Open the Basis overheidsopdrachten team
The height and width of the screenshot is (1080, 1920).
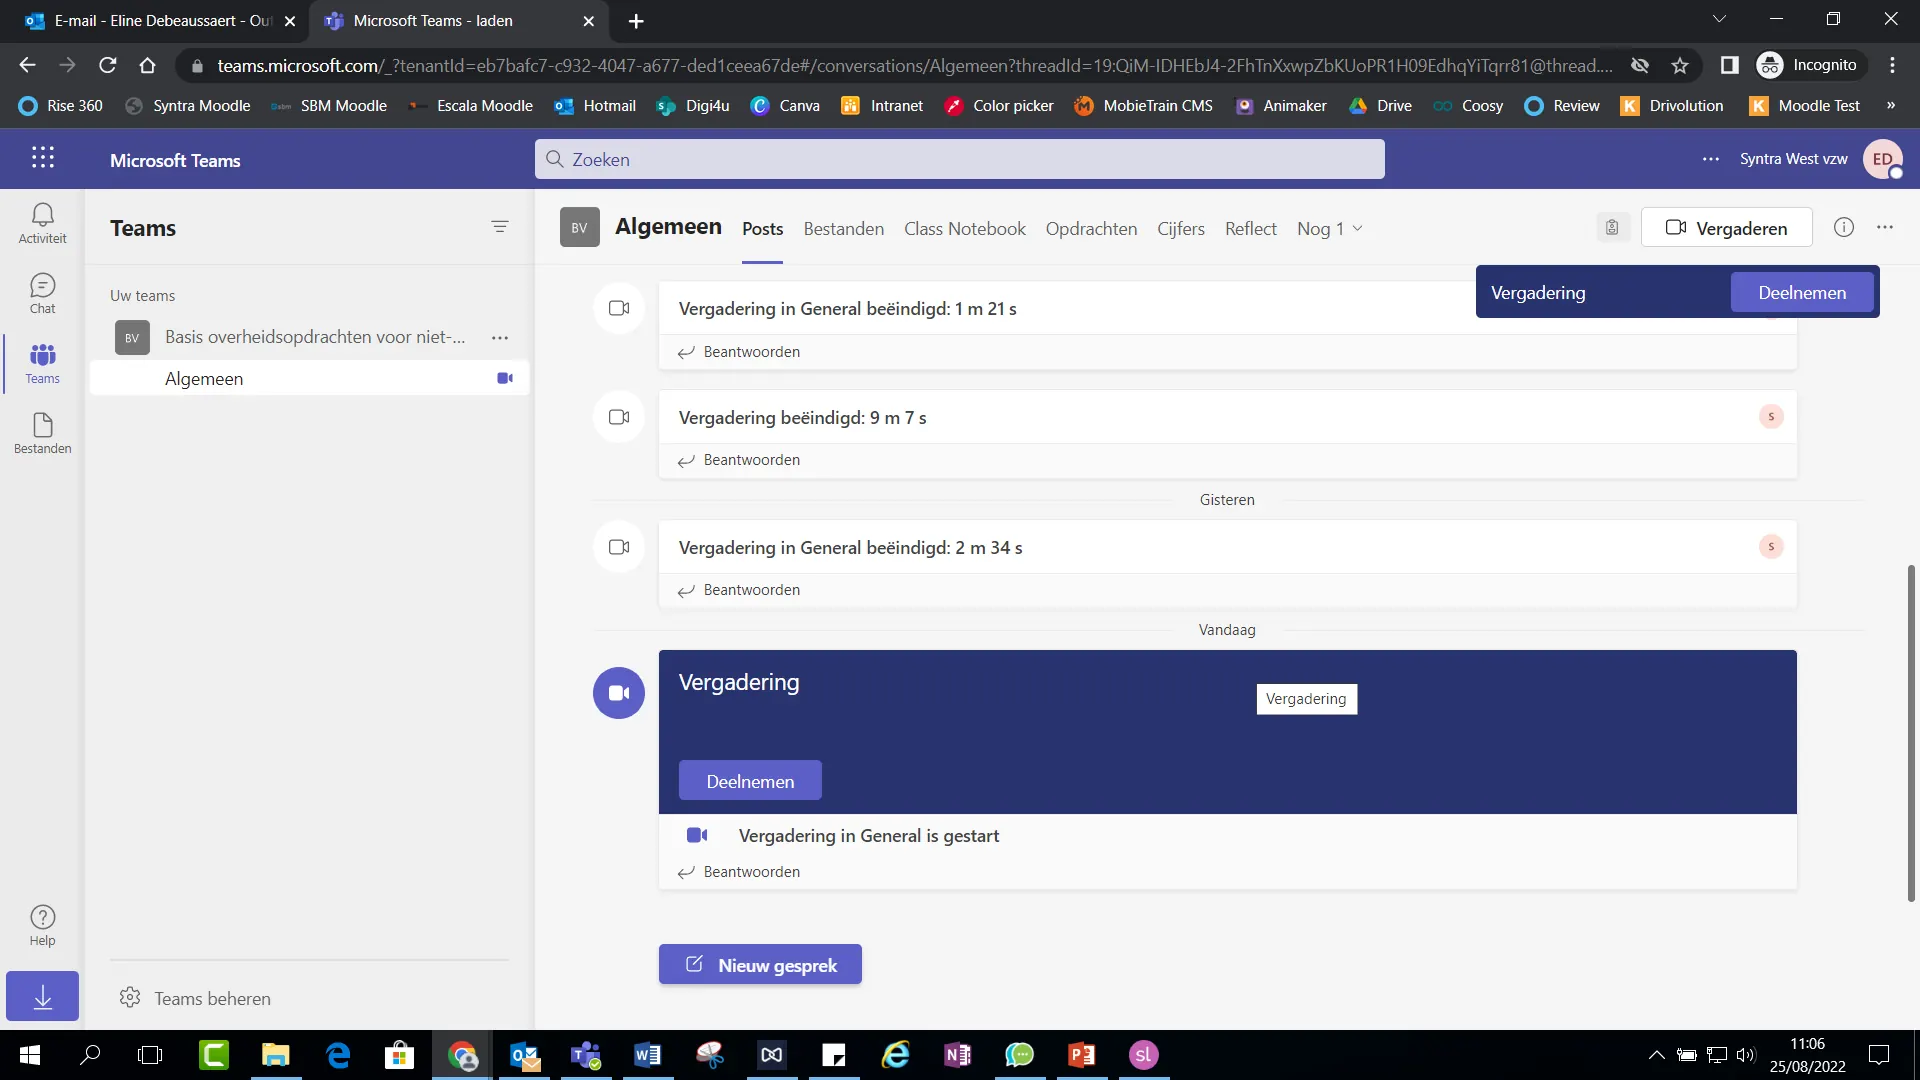(x=315, y=337)
